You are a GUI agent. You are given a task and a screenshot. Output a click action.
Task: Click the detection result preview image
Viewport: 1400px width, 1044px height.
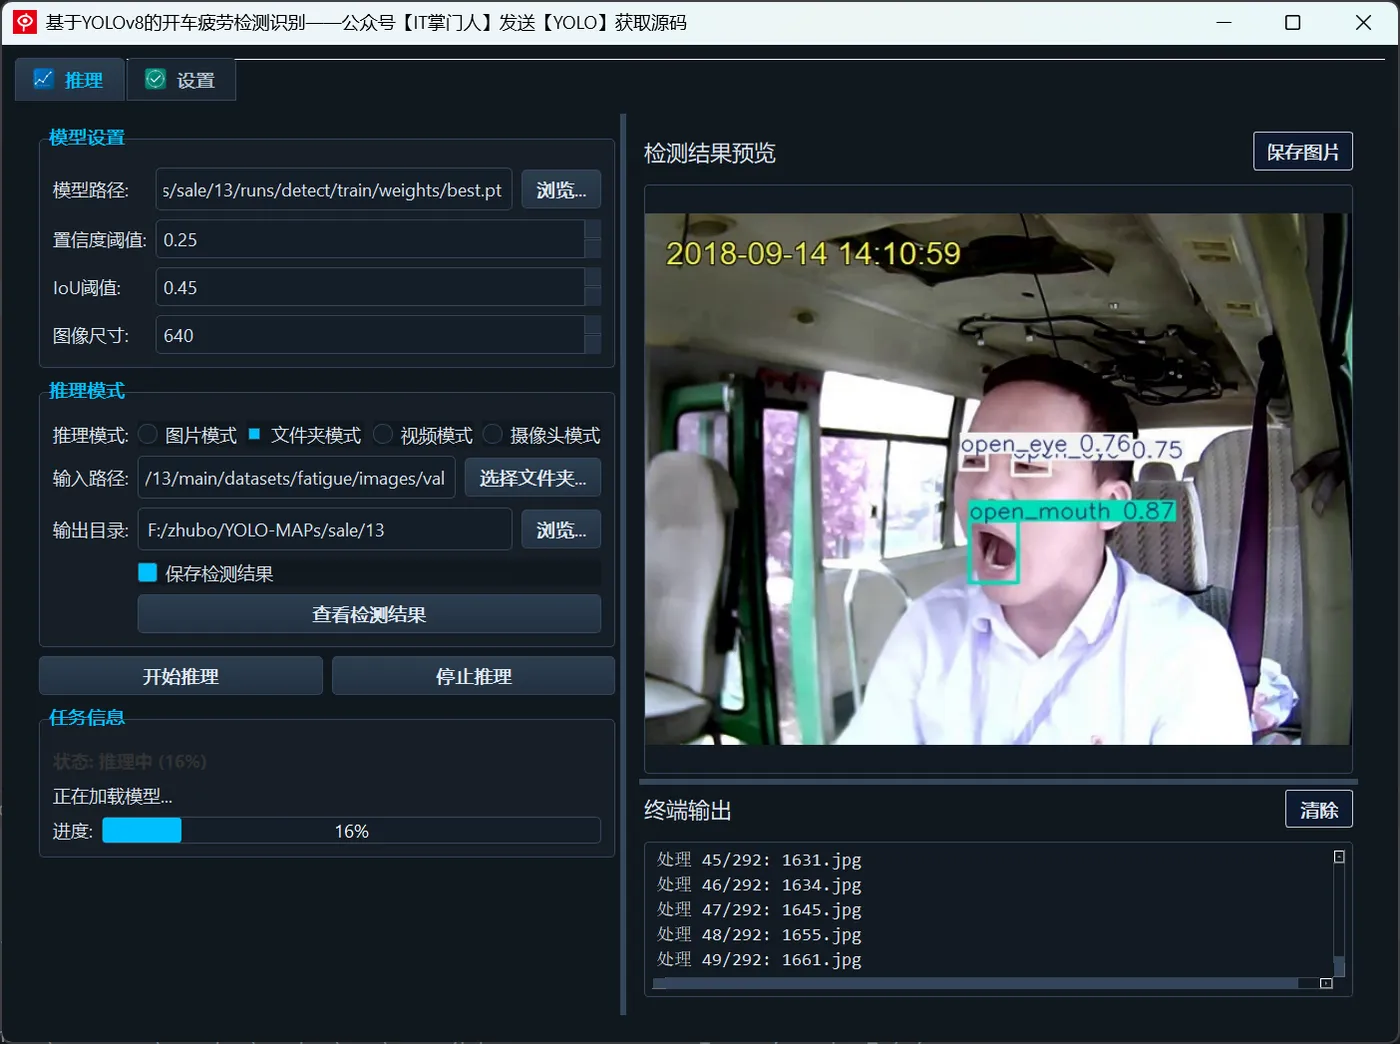pos(998,478)
